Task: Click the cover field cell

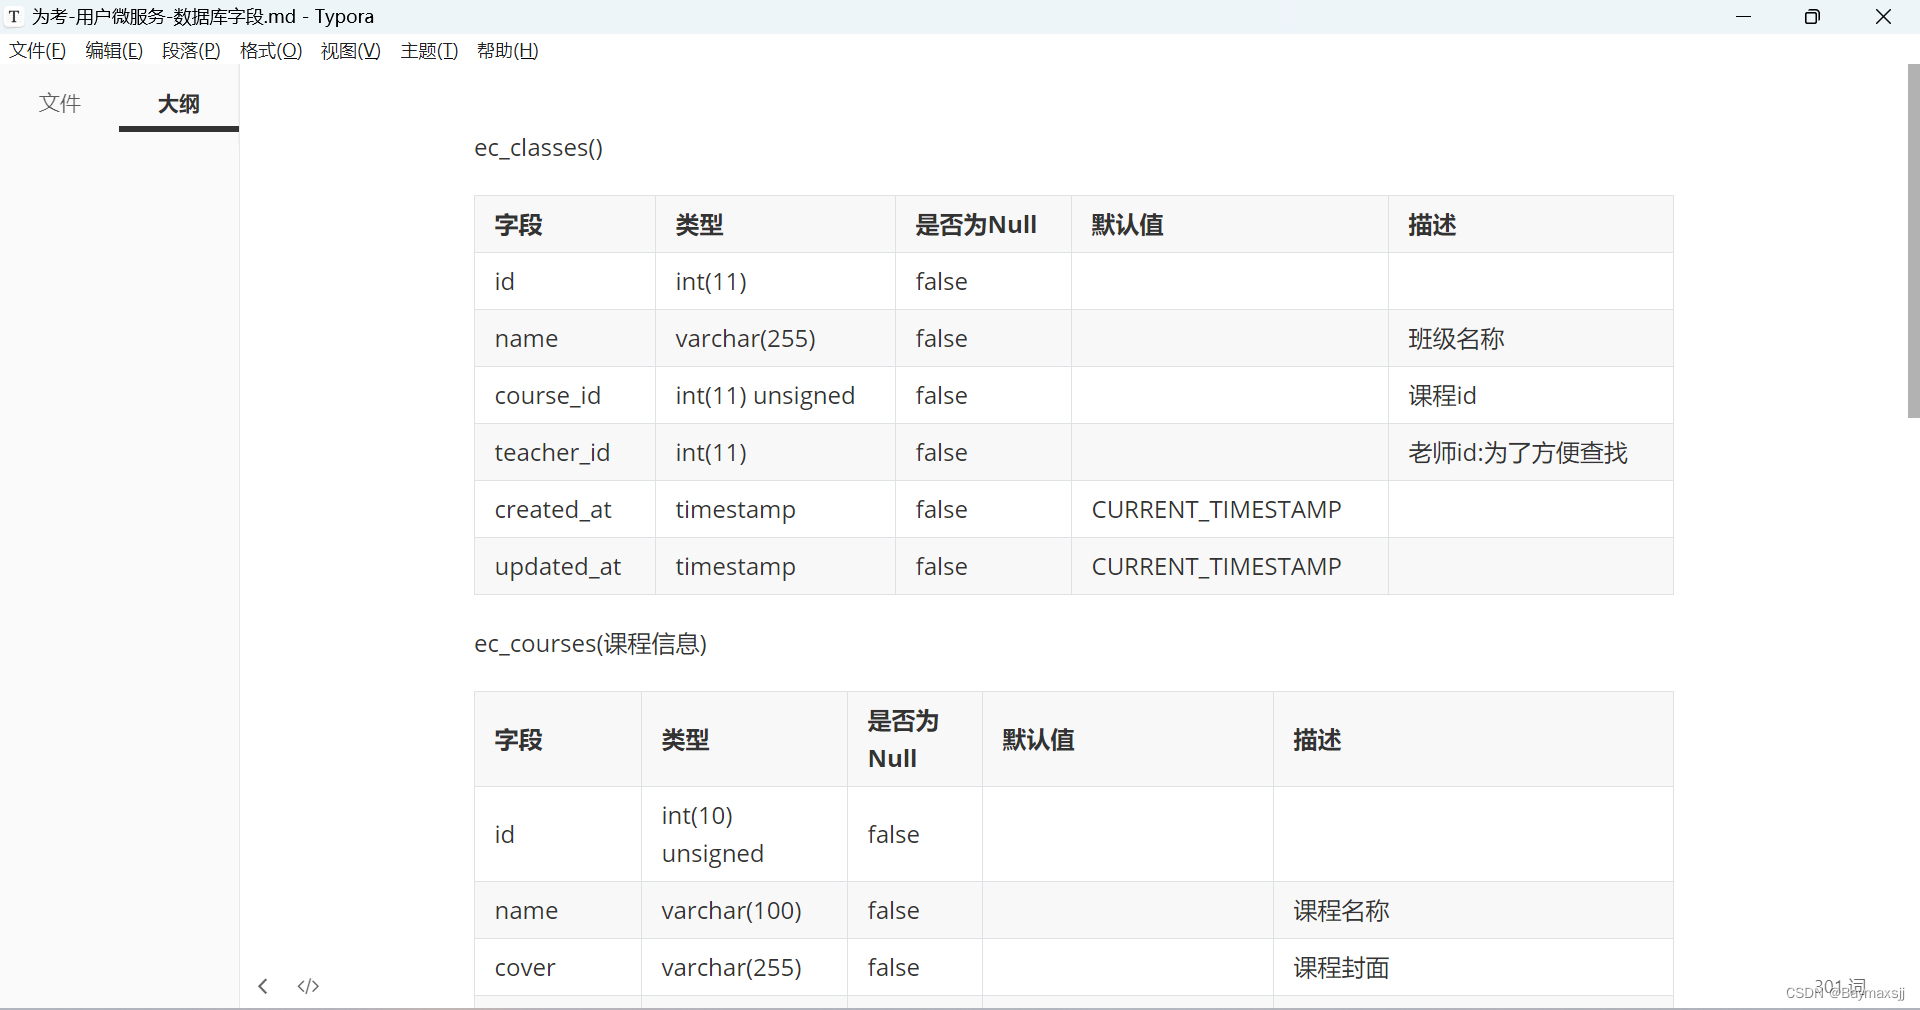Action: tap(558, 968)
